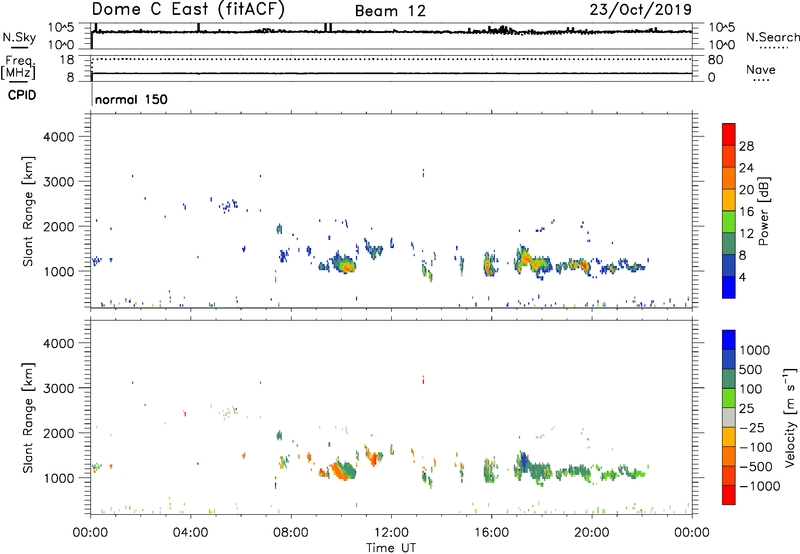This screenshot has width=800, height=554.
Task: Click the 'normal 150' CPID text
Action: (131, 99)
